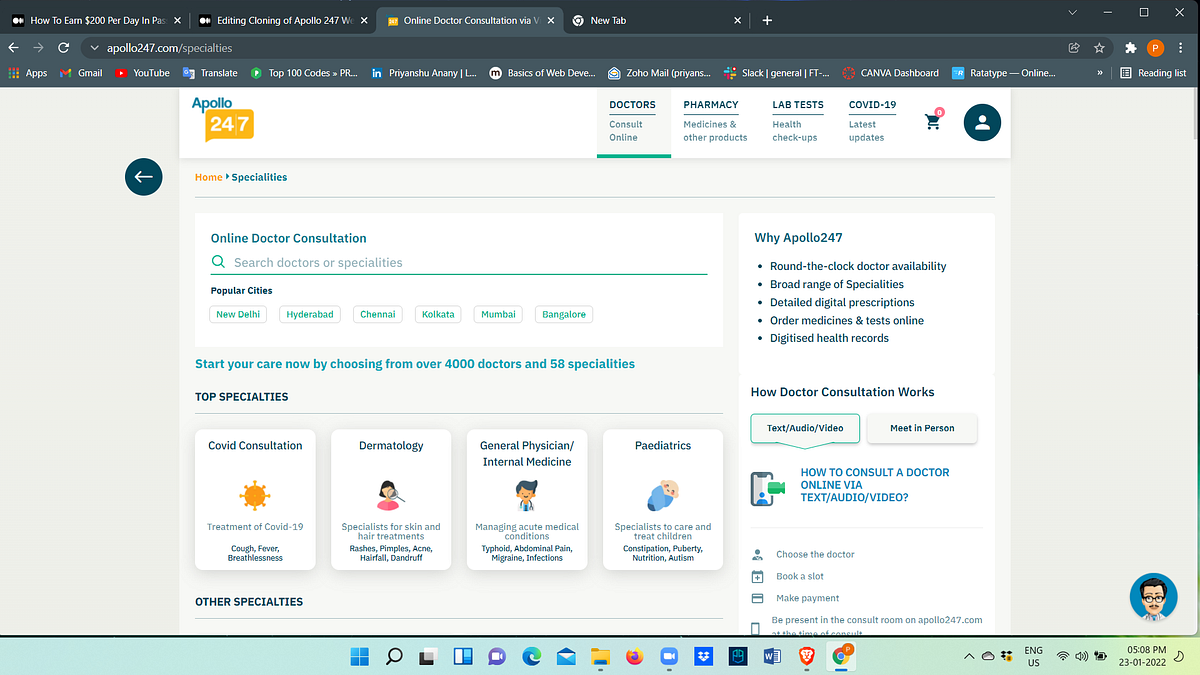
Task: Switch to Meet in Person option
Action: click(922, 428)
